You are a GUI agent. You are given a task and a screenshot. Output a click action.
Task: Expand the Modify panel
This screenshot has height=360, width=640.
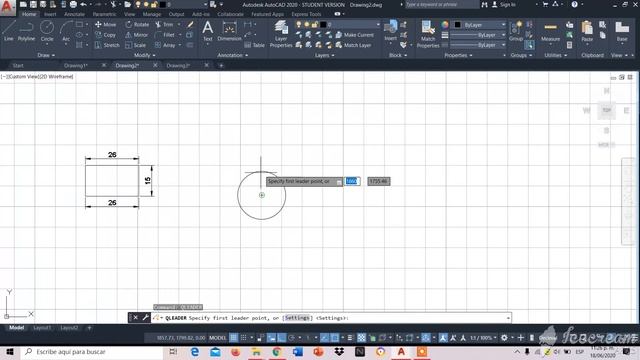144,55
